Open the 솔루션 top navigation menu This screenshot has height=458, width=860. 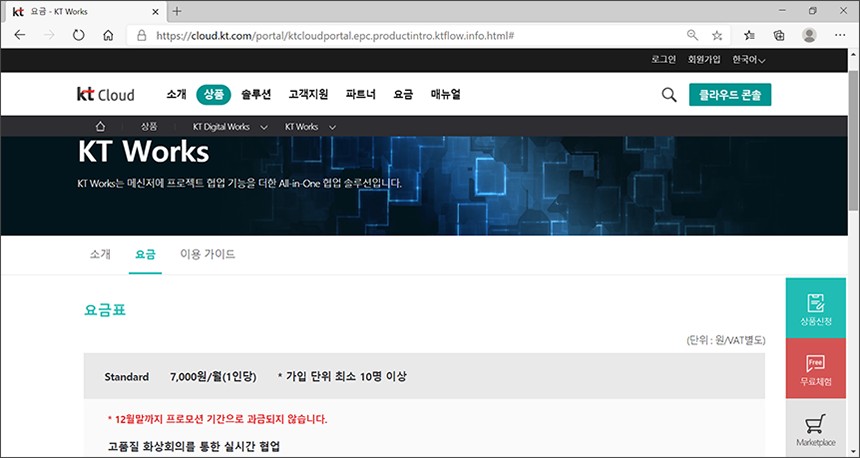tap(256, 94)
